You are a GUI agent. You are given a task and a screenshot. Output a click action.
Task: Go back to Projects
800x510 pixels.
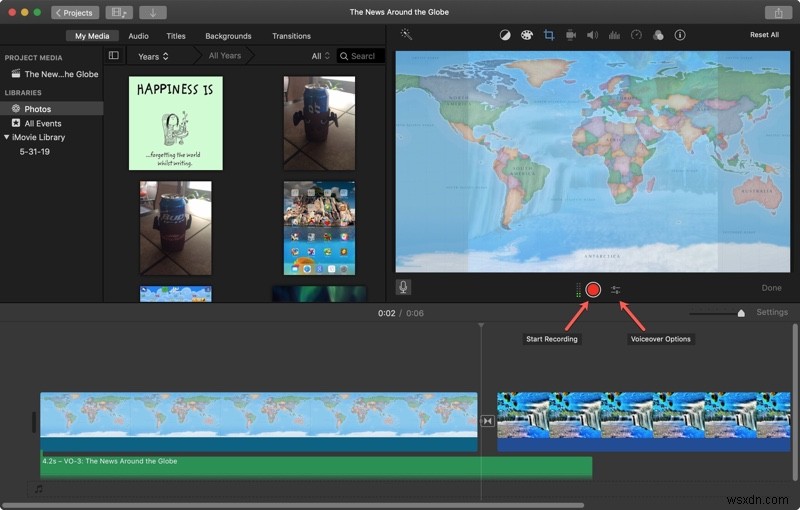coord(73,12)
